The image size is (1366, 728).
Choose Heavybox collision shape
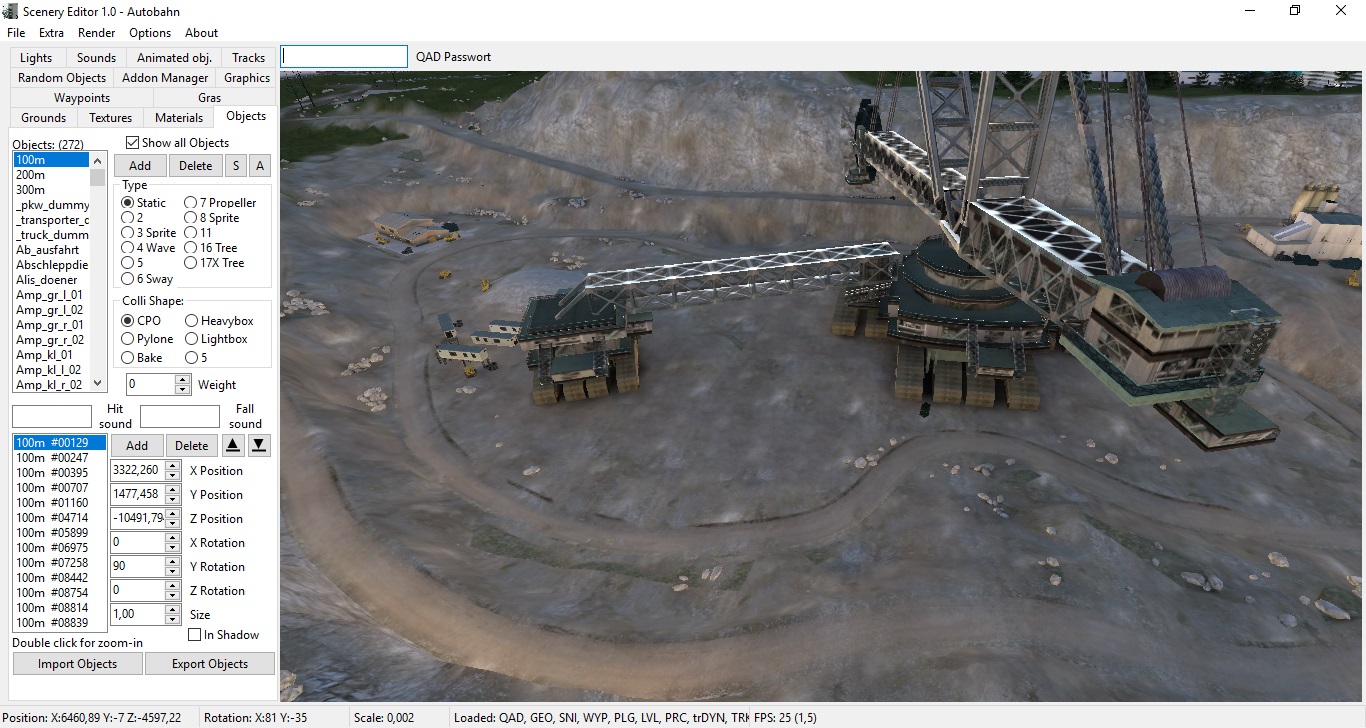coord(191,321)
